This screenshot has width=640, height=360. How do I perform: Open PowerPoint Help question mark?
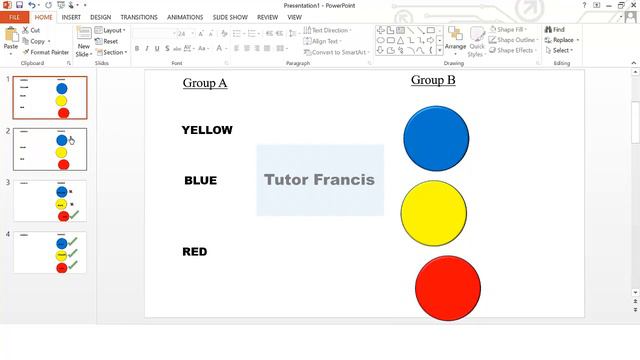tap(584, 5)
